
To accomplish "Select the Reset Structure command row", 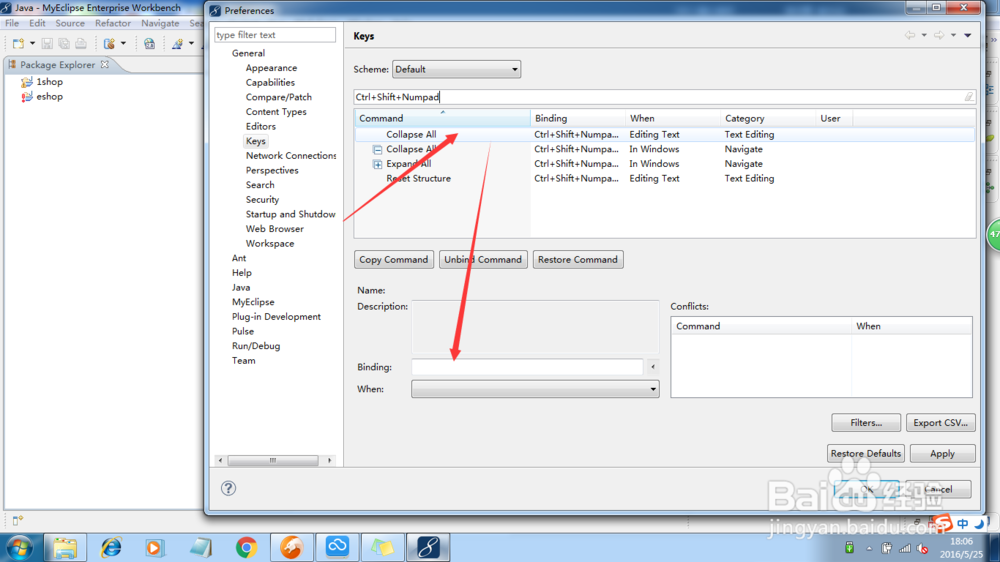I will click(665, 179).
